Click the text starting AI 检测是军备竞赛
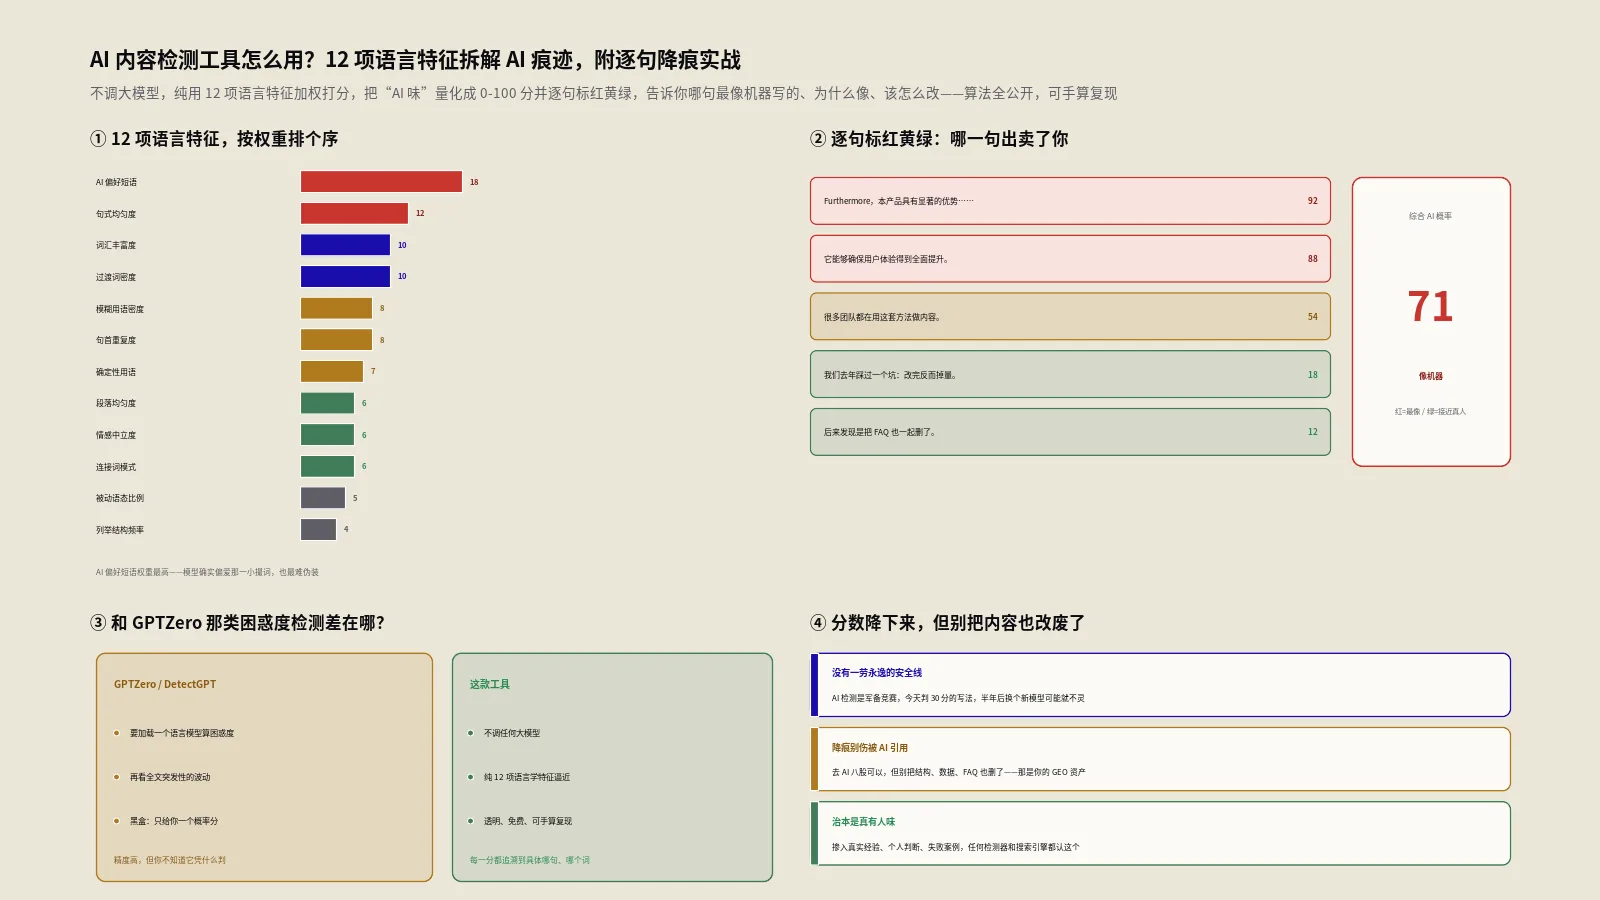 [x=958, y=698]
